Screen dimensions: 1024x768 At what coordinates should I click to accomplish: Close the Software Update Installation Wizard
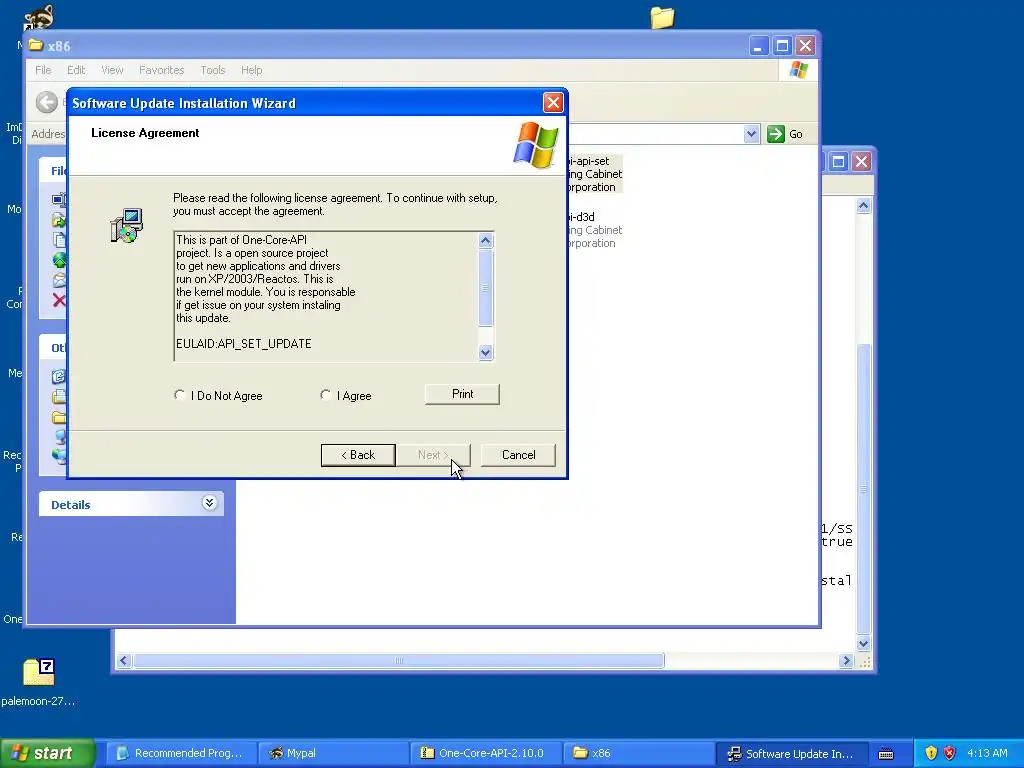point(552,103)
